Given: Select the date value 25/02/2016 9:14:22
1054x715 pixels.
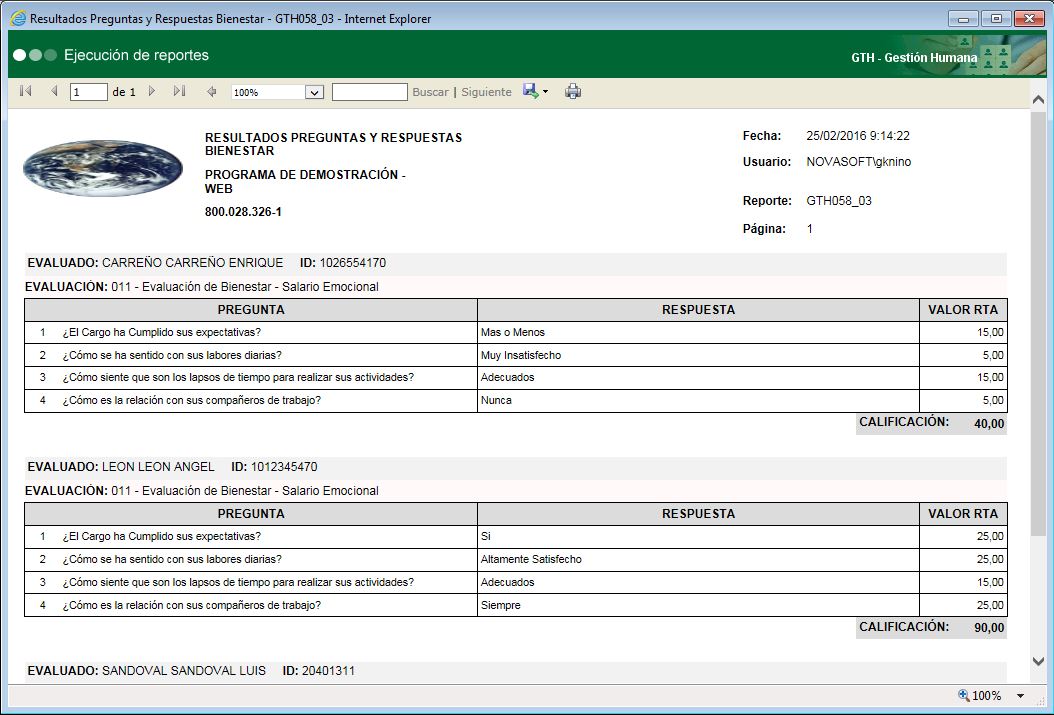Looking at the screenshot, I should point(858,136).
